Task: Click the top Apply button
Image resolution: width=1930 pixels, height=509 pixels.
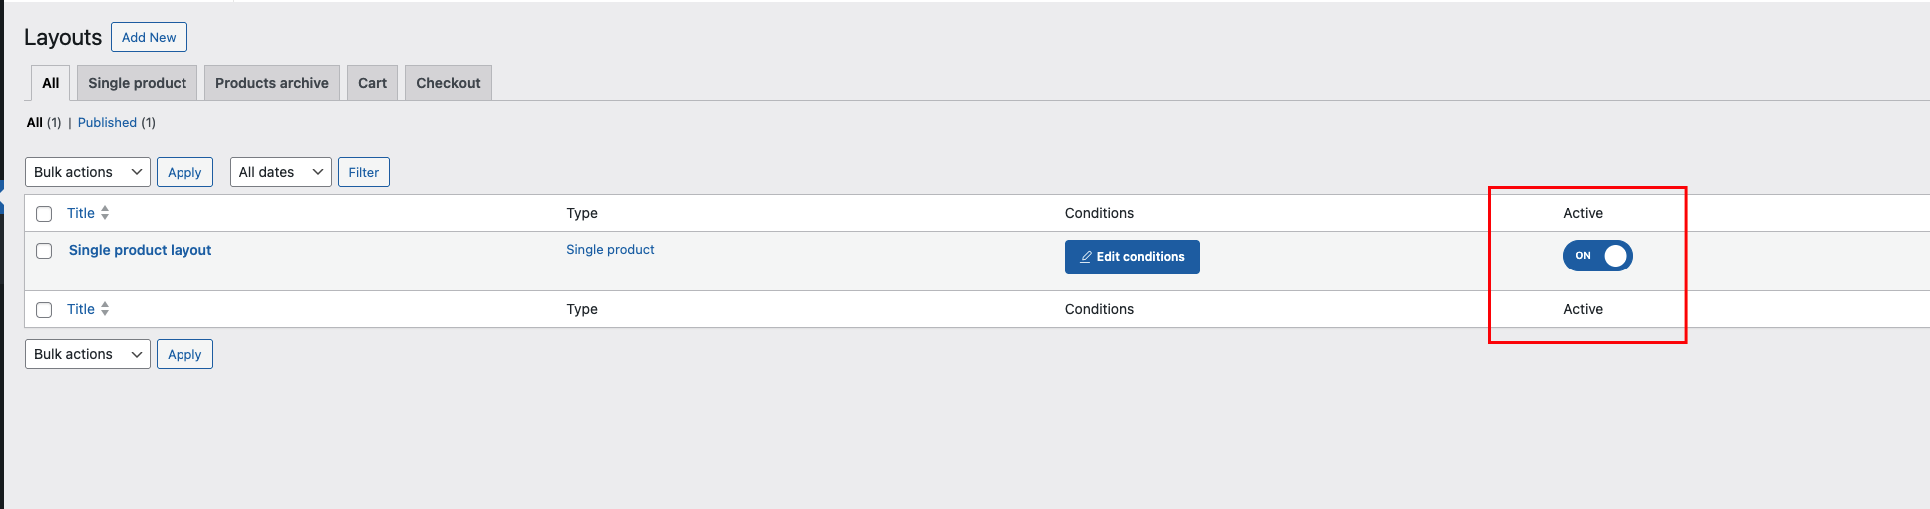Action: [185, 172]
